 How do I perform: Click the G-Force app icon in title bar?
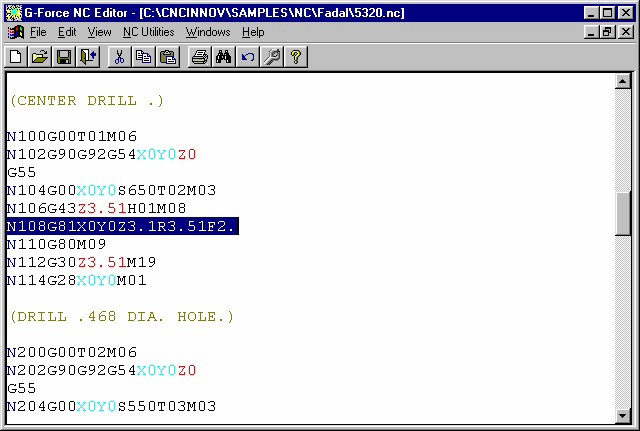tap(13, 13)
